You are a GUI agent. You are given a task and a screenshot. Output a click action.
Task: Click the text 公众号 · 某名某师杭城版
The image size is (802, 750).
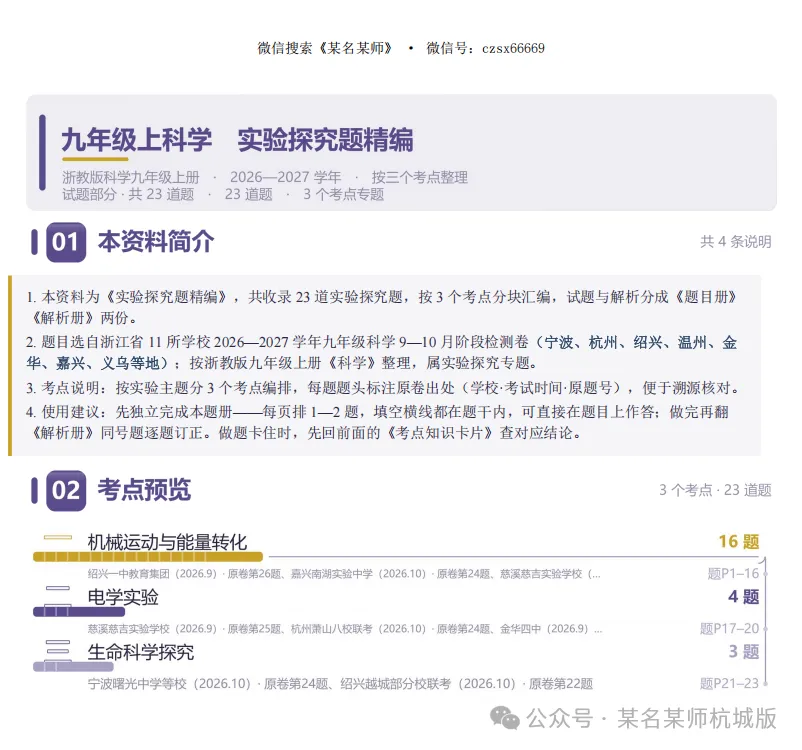[x=652, y=718]
